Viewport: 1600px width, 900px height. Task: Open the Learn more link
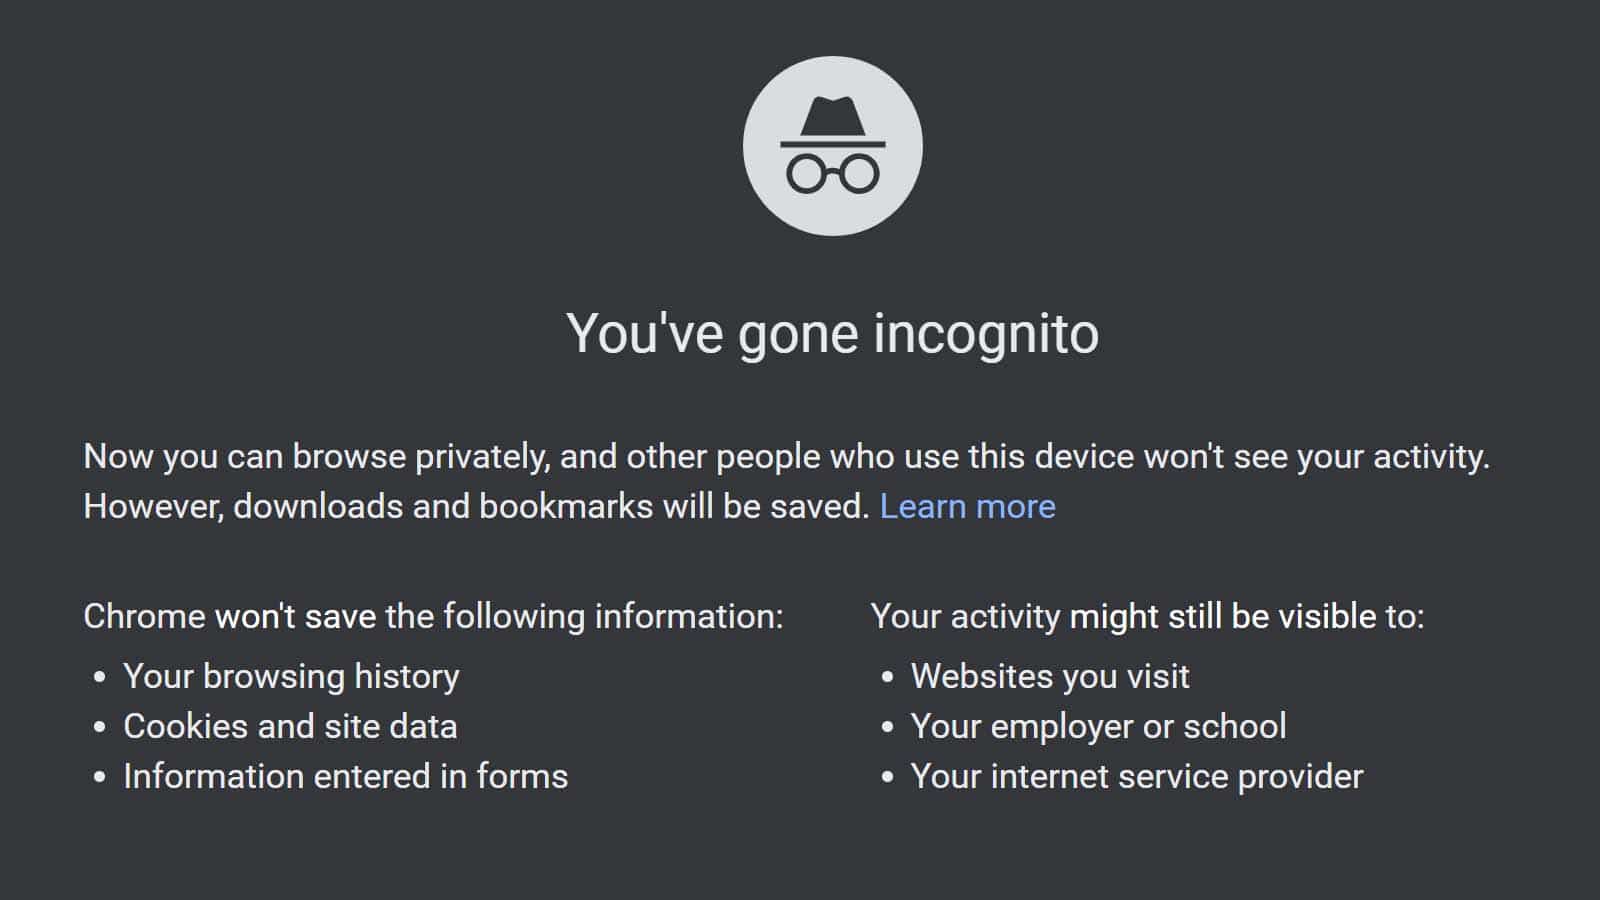click(x=967, y=506)
